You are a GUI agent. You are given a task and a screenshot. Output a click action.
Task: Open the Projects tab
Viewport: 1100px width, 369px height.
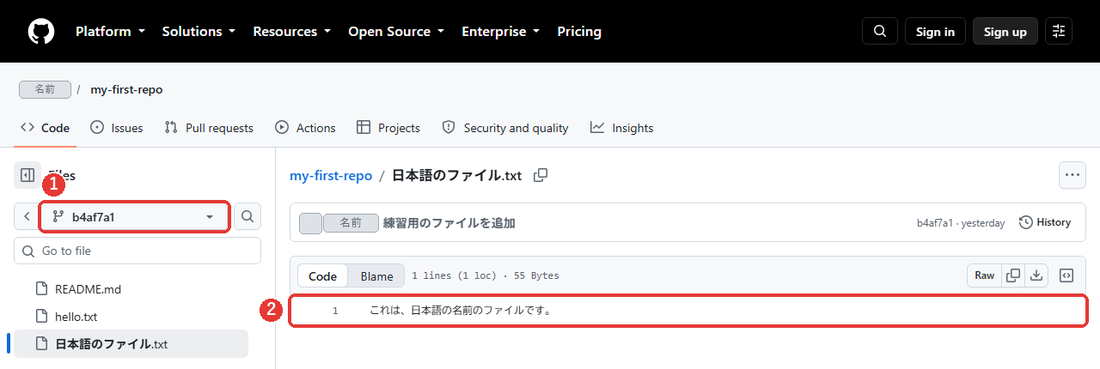[x=388, y=128]
